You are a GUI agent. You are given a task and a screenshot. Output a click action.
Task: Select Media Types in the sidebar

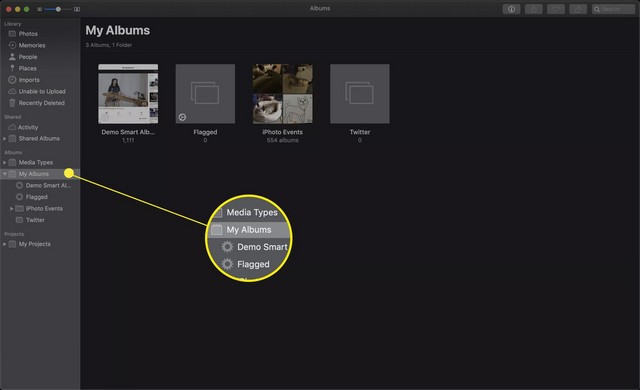[40, 162]
